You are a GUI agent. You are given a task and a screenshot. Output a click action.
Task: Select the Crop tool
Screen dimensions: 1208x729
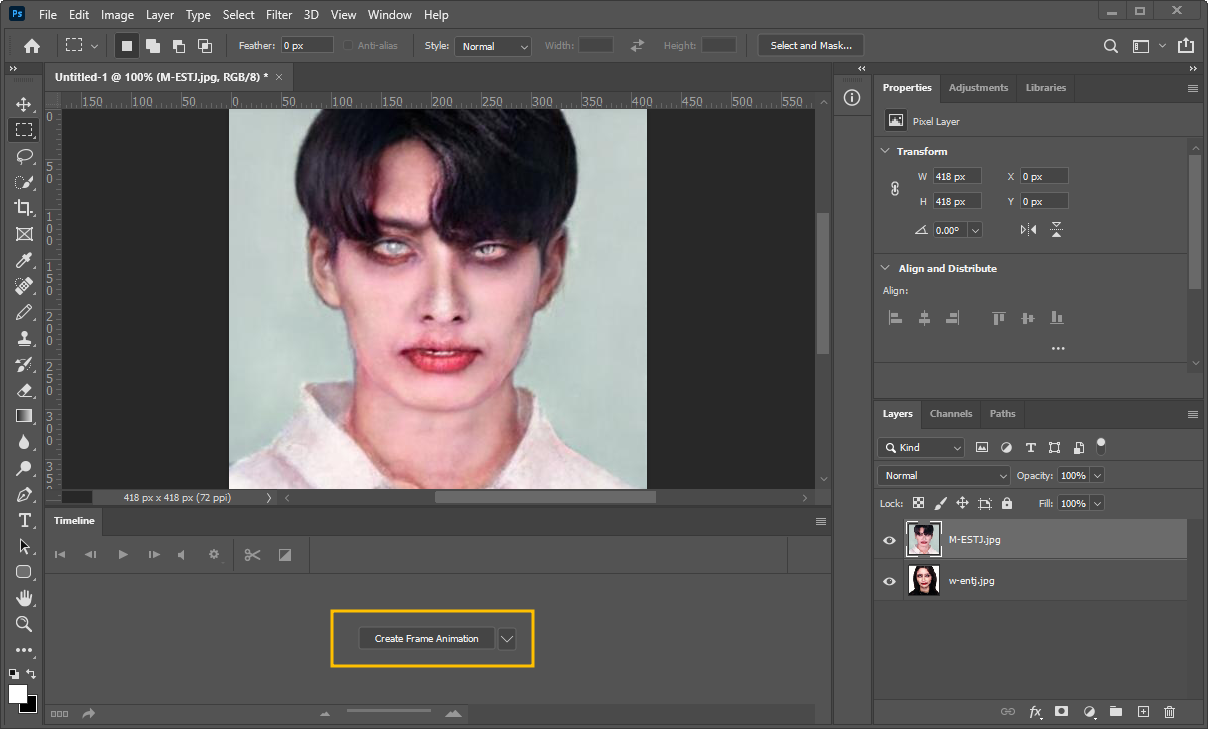24,208
